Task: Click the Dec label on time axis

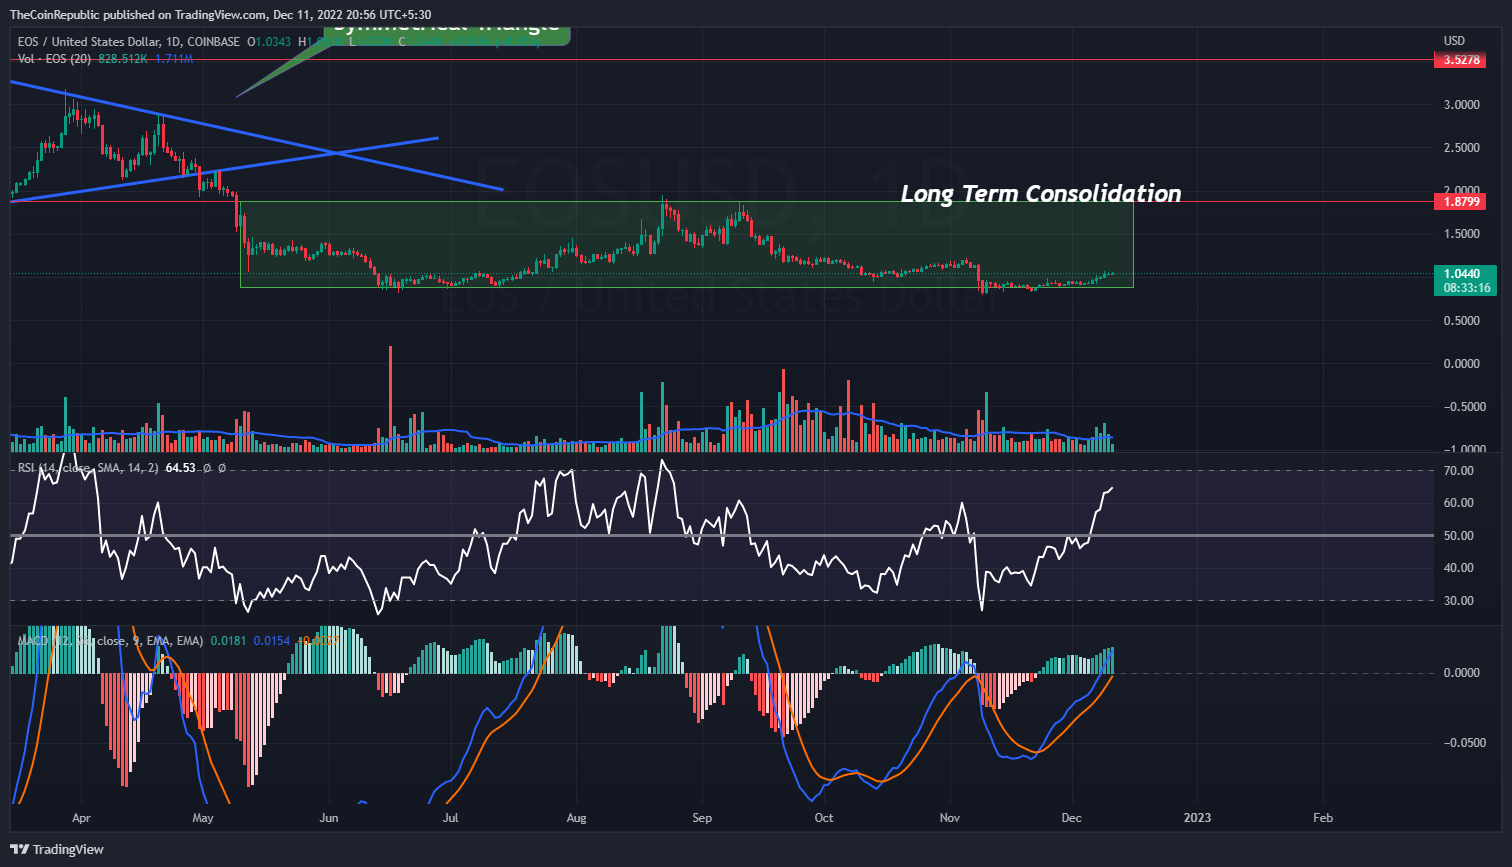Action: [1072, 818]
